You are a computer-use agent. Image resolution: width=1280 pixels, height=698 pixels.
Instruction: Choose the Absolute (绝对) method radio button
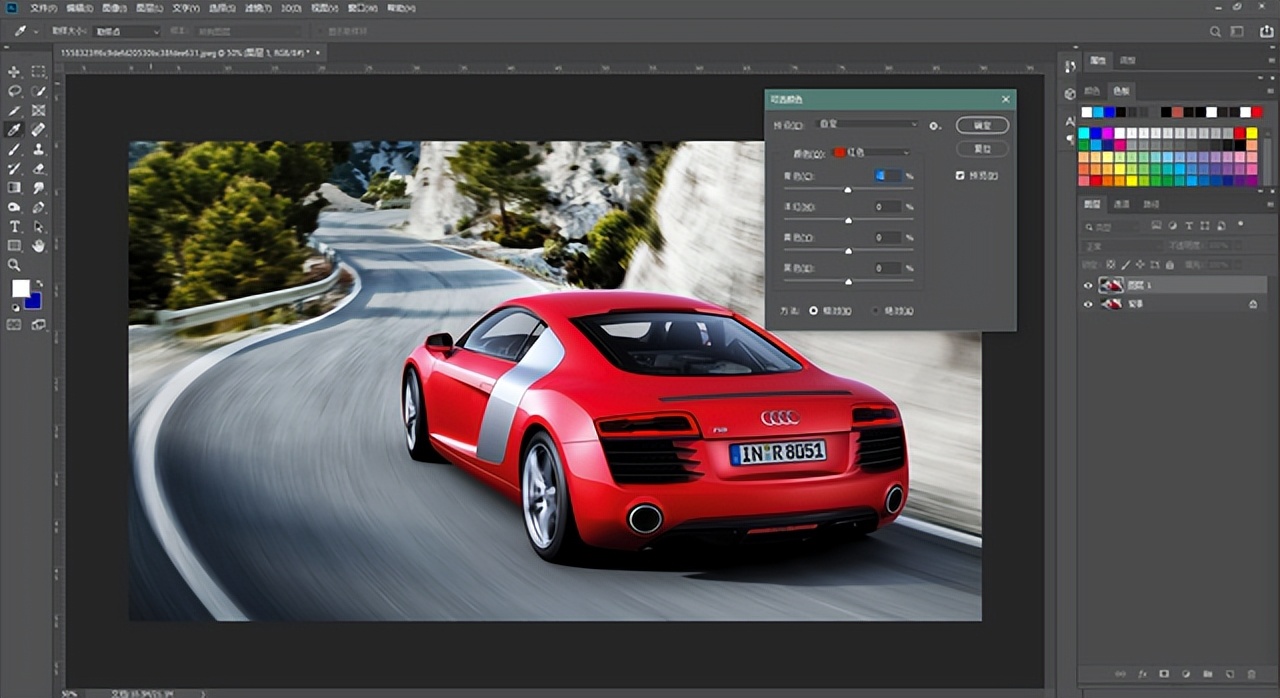click(875, 311)
